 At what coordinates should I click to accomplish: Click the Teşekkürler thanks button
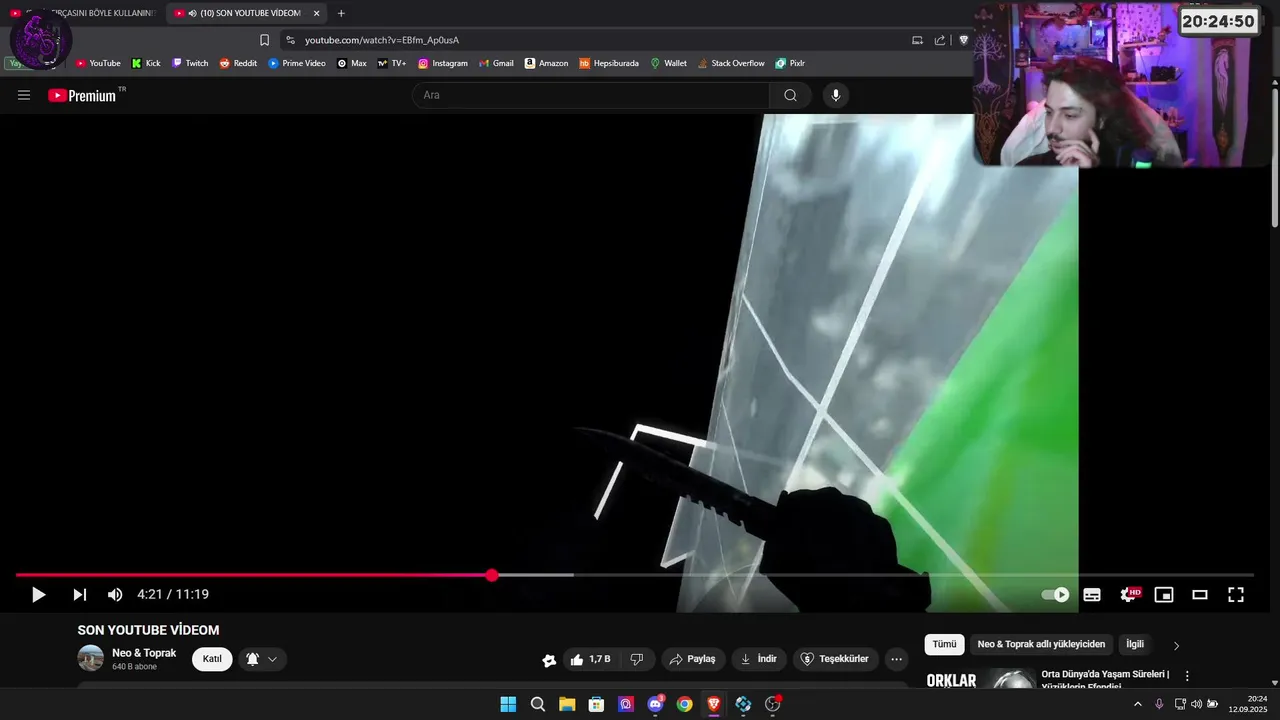836,659
